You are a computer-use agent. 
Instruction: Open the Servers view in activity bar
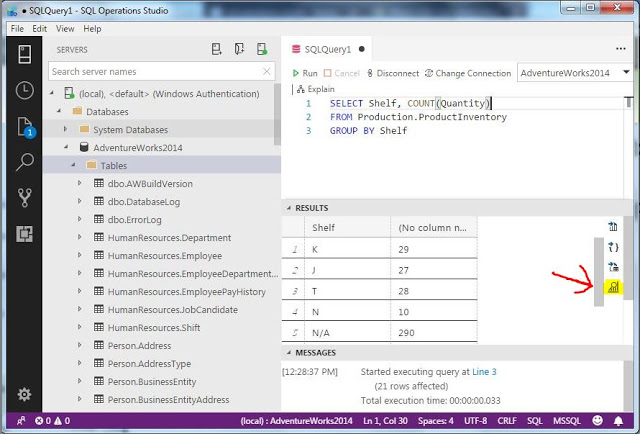point(24,54)
